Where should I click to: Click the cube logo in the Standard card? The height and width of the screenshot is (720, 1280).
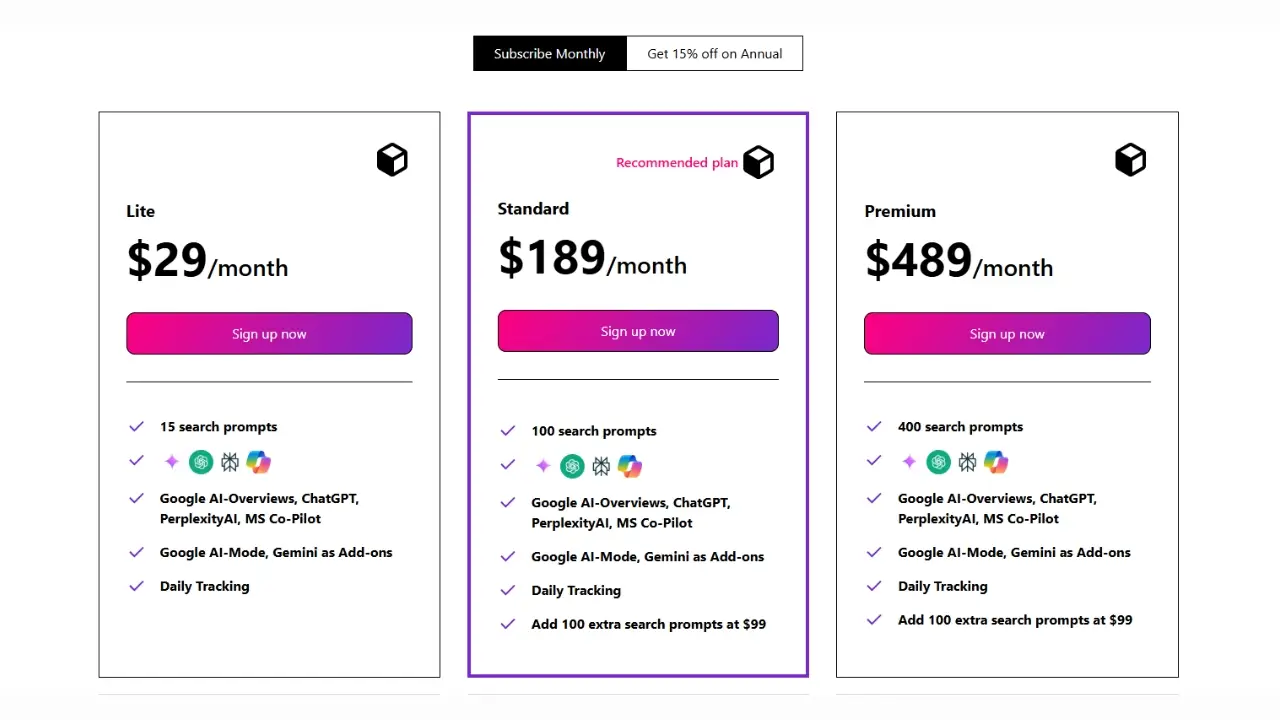point(758,162)
